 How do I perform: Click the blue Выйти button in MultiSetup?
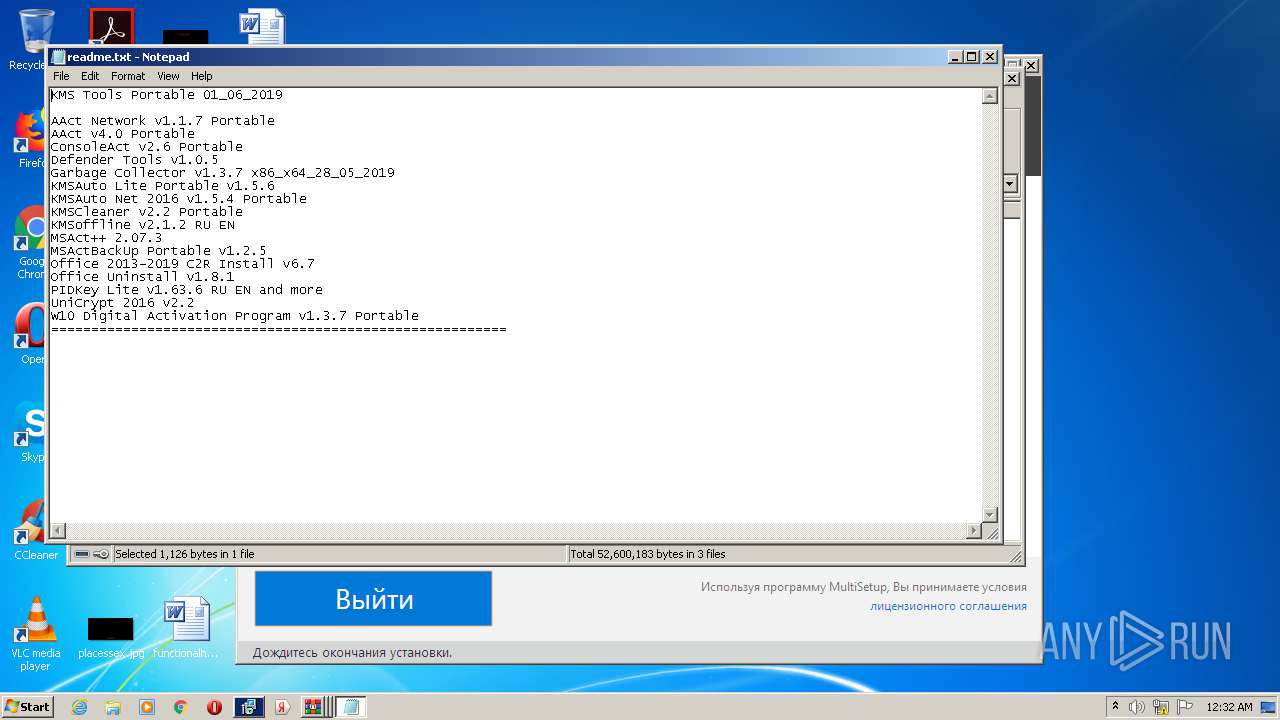point(373,599)
